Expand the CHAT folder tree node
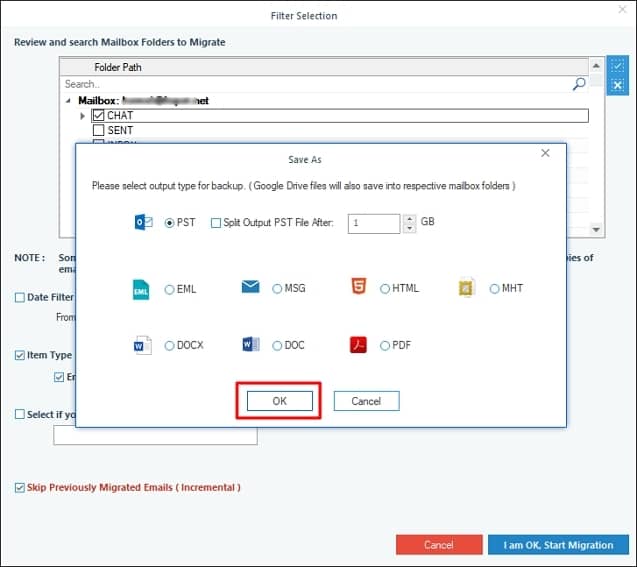This screenshot has width=637, height=567. click(x=82, y=116)
